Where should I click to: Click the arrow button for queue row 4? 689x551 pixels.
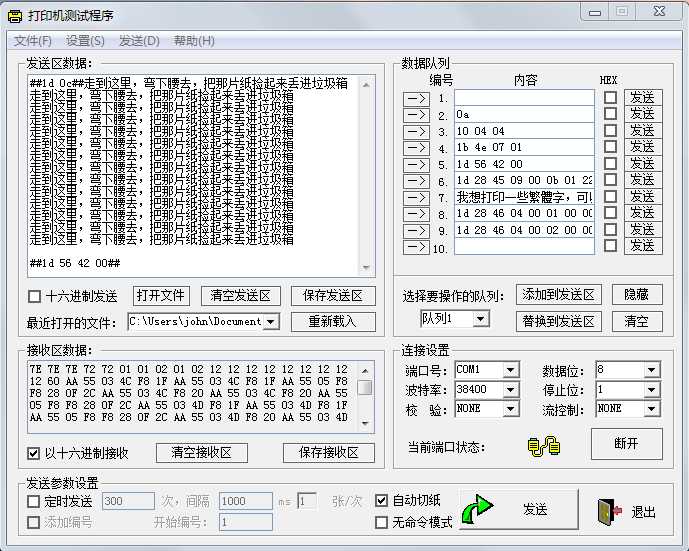(416, 148)
